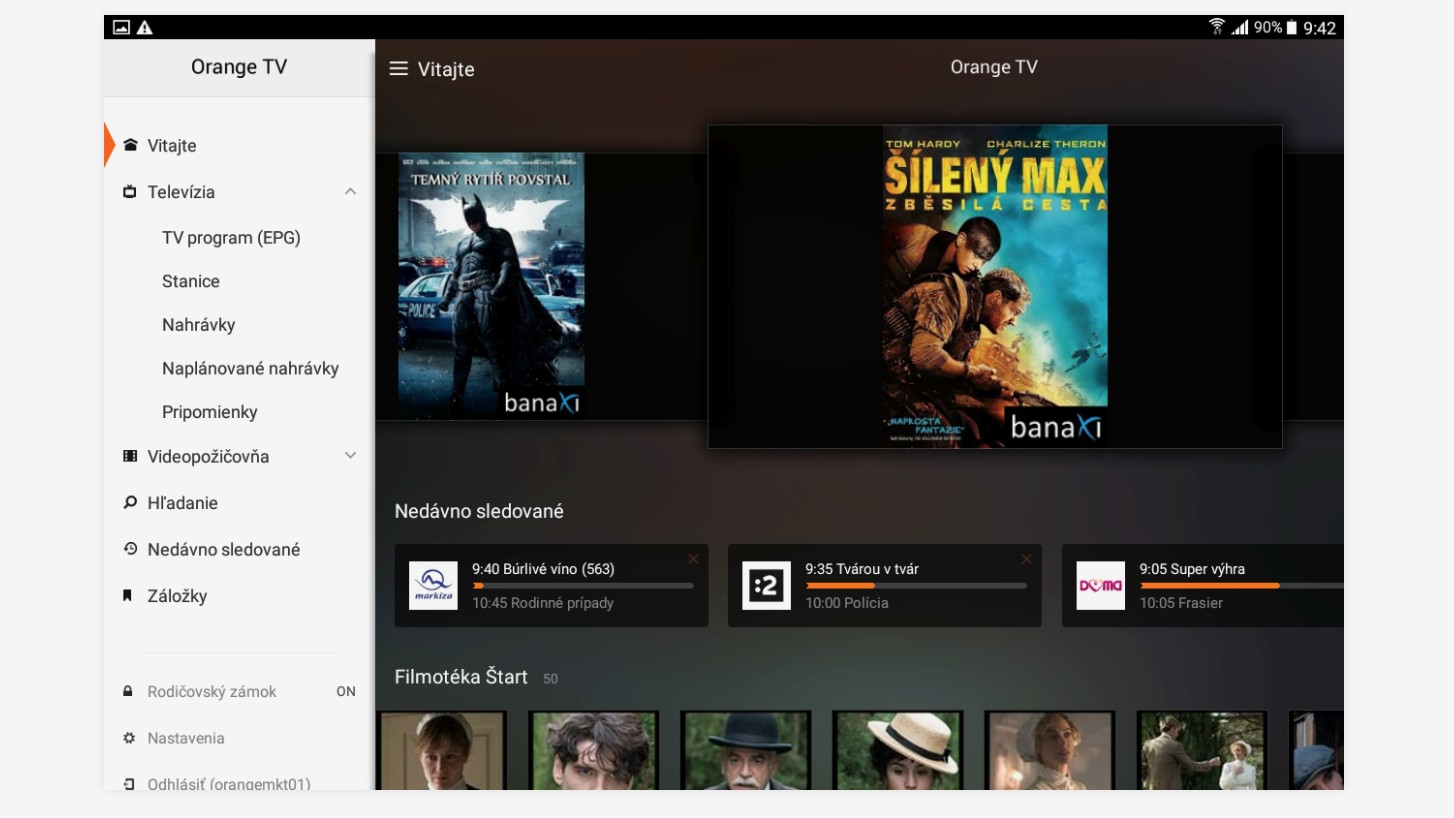Select Stanice in the sidebar
The width and height of the screenshot is (1454, 818).
coord(191,282)
